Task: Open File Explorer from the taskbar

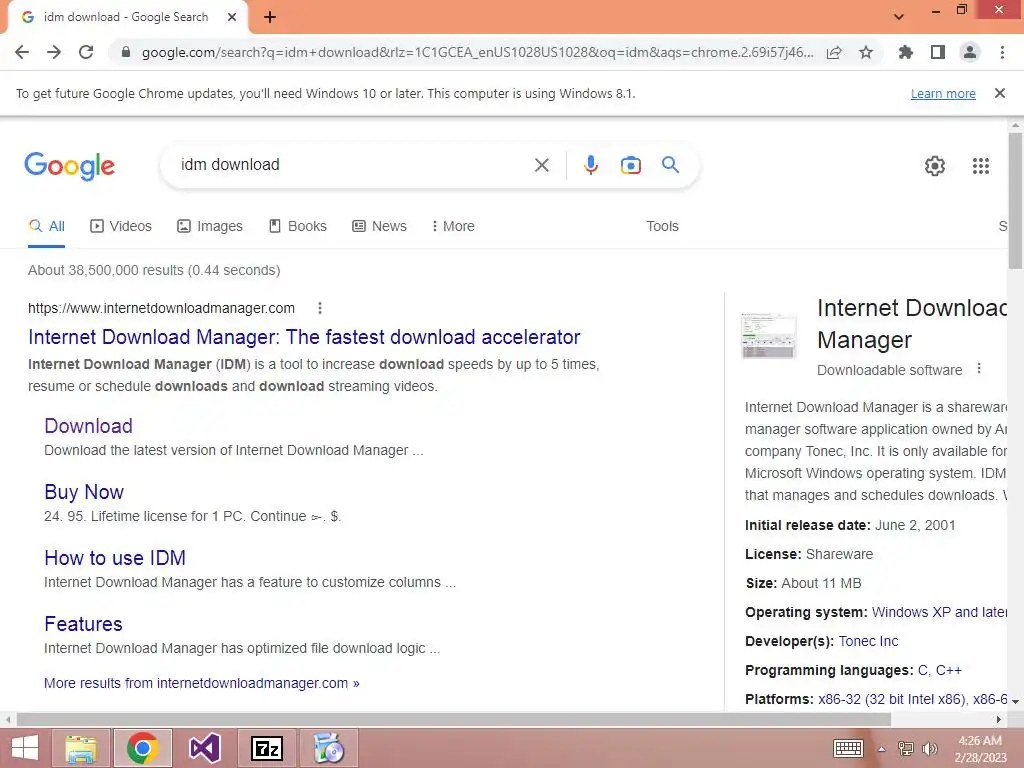Action: 82,748
